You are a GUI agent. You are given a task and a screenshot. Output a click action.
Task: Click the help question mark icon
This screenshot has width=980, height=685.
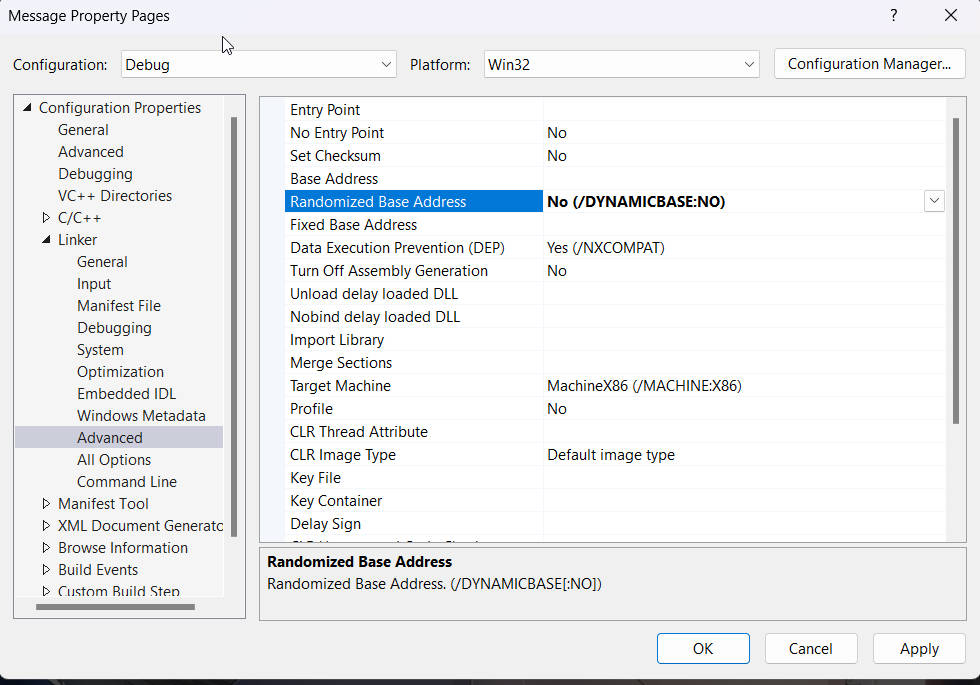point(893,16)
